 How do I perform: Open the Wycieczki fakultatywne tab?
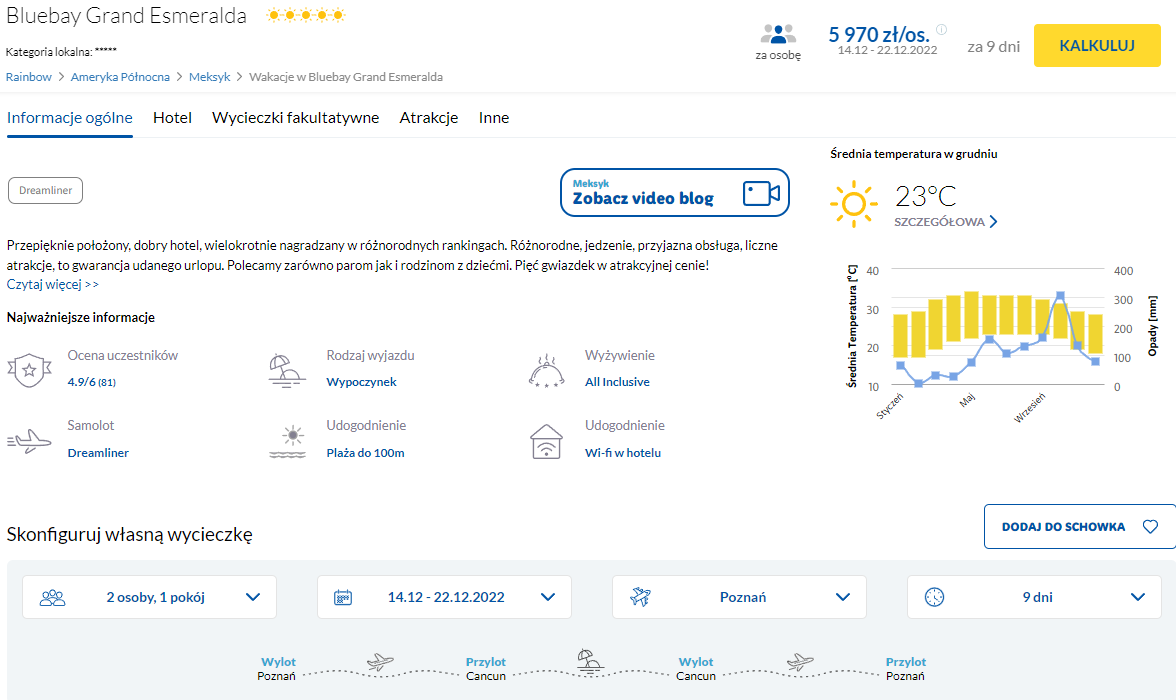[x=296, y=118]
